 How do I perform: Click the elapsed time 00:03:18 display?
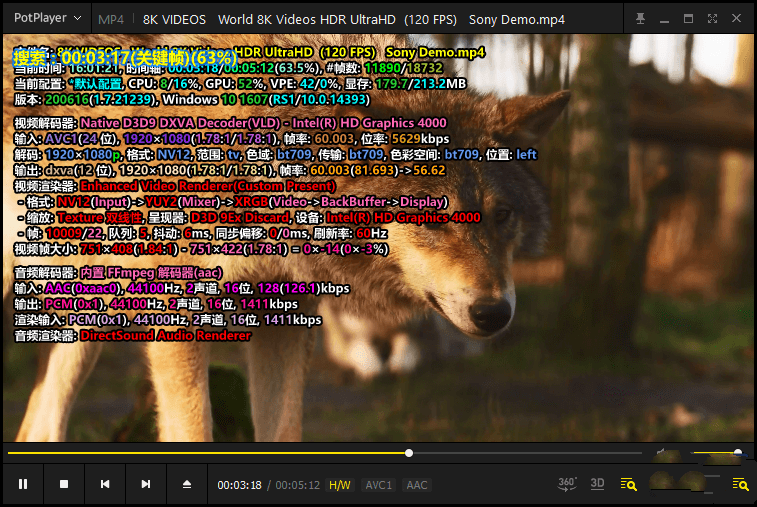point(239,485)
